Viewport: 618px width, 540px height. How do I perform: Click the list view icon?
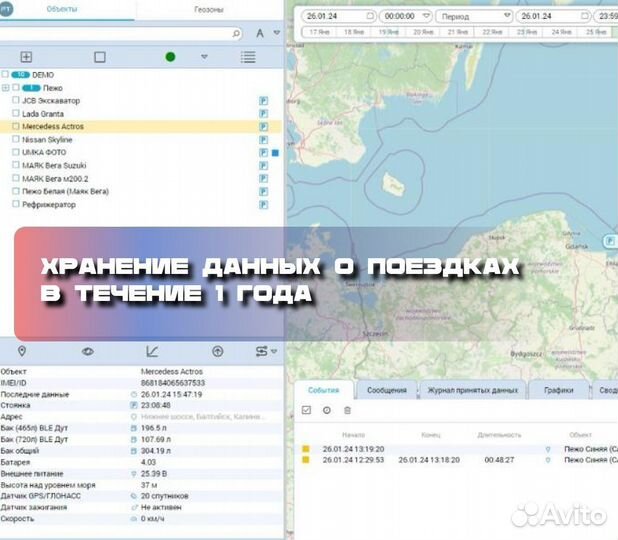(x=248, y=57)
